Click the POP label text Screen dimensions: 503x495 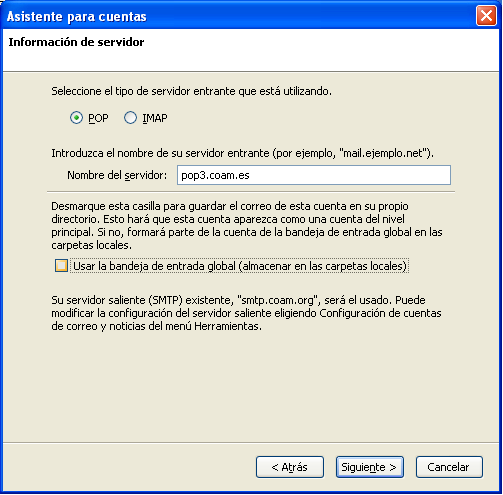coord(98,118)
